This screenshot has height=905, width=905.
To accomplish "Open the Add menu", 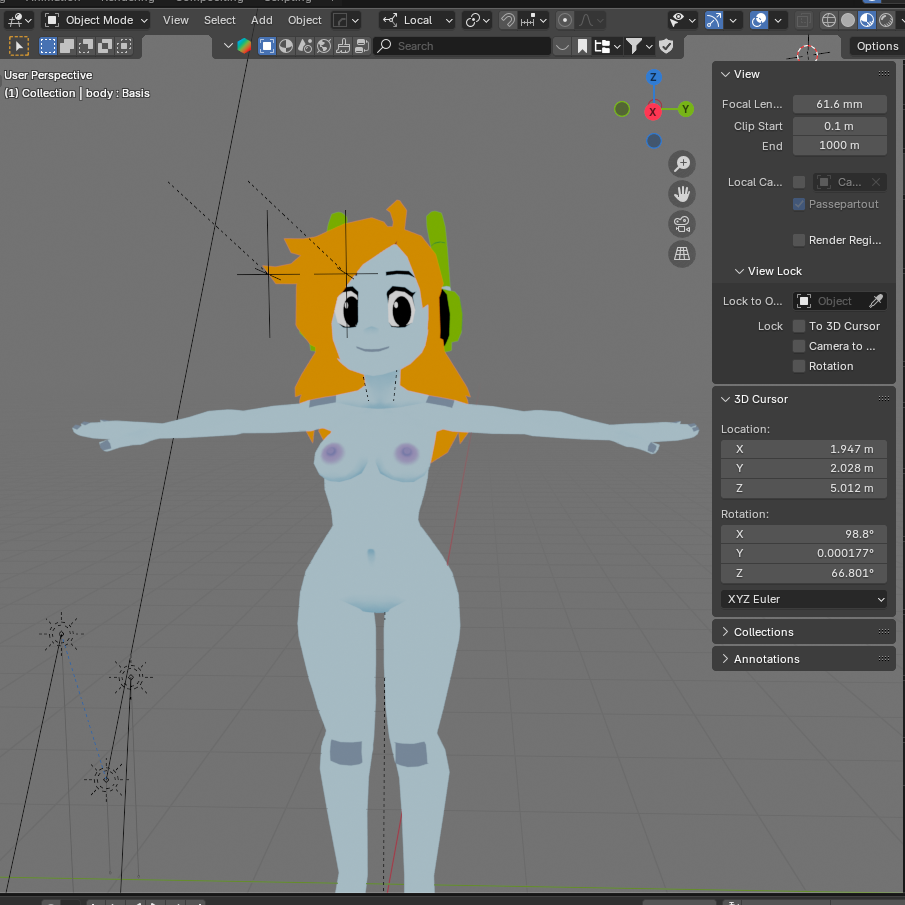I will [261, 20].
